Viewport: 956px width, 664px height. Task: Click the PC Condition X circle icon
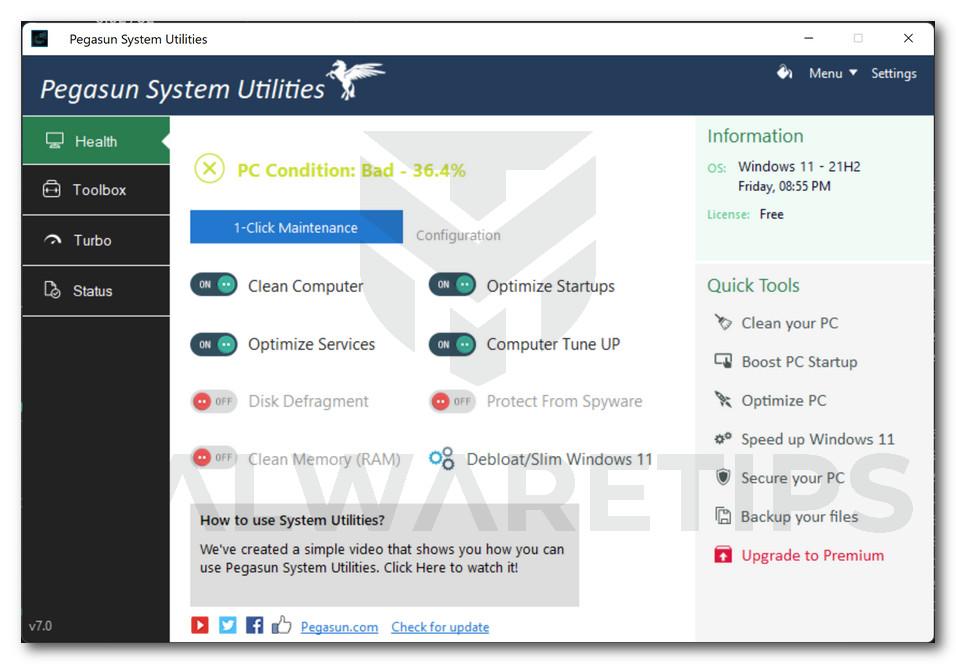point(210,168)
